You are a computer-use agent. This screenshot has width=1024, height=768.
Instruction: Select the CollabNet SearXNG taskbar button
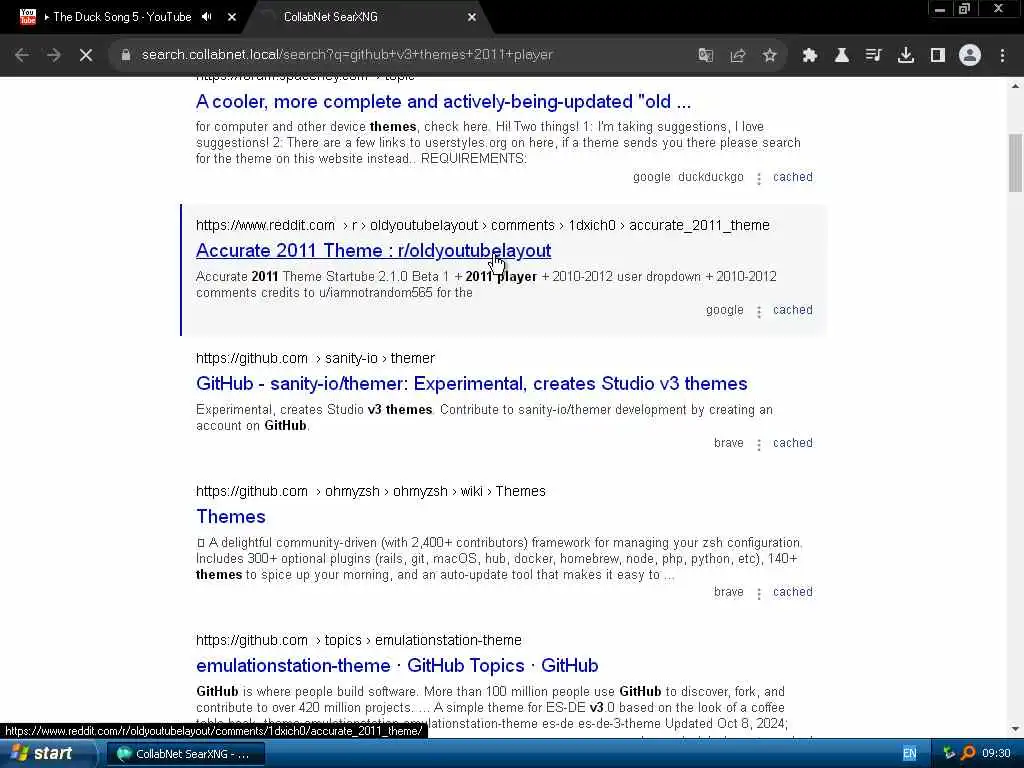coord(185,754)
